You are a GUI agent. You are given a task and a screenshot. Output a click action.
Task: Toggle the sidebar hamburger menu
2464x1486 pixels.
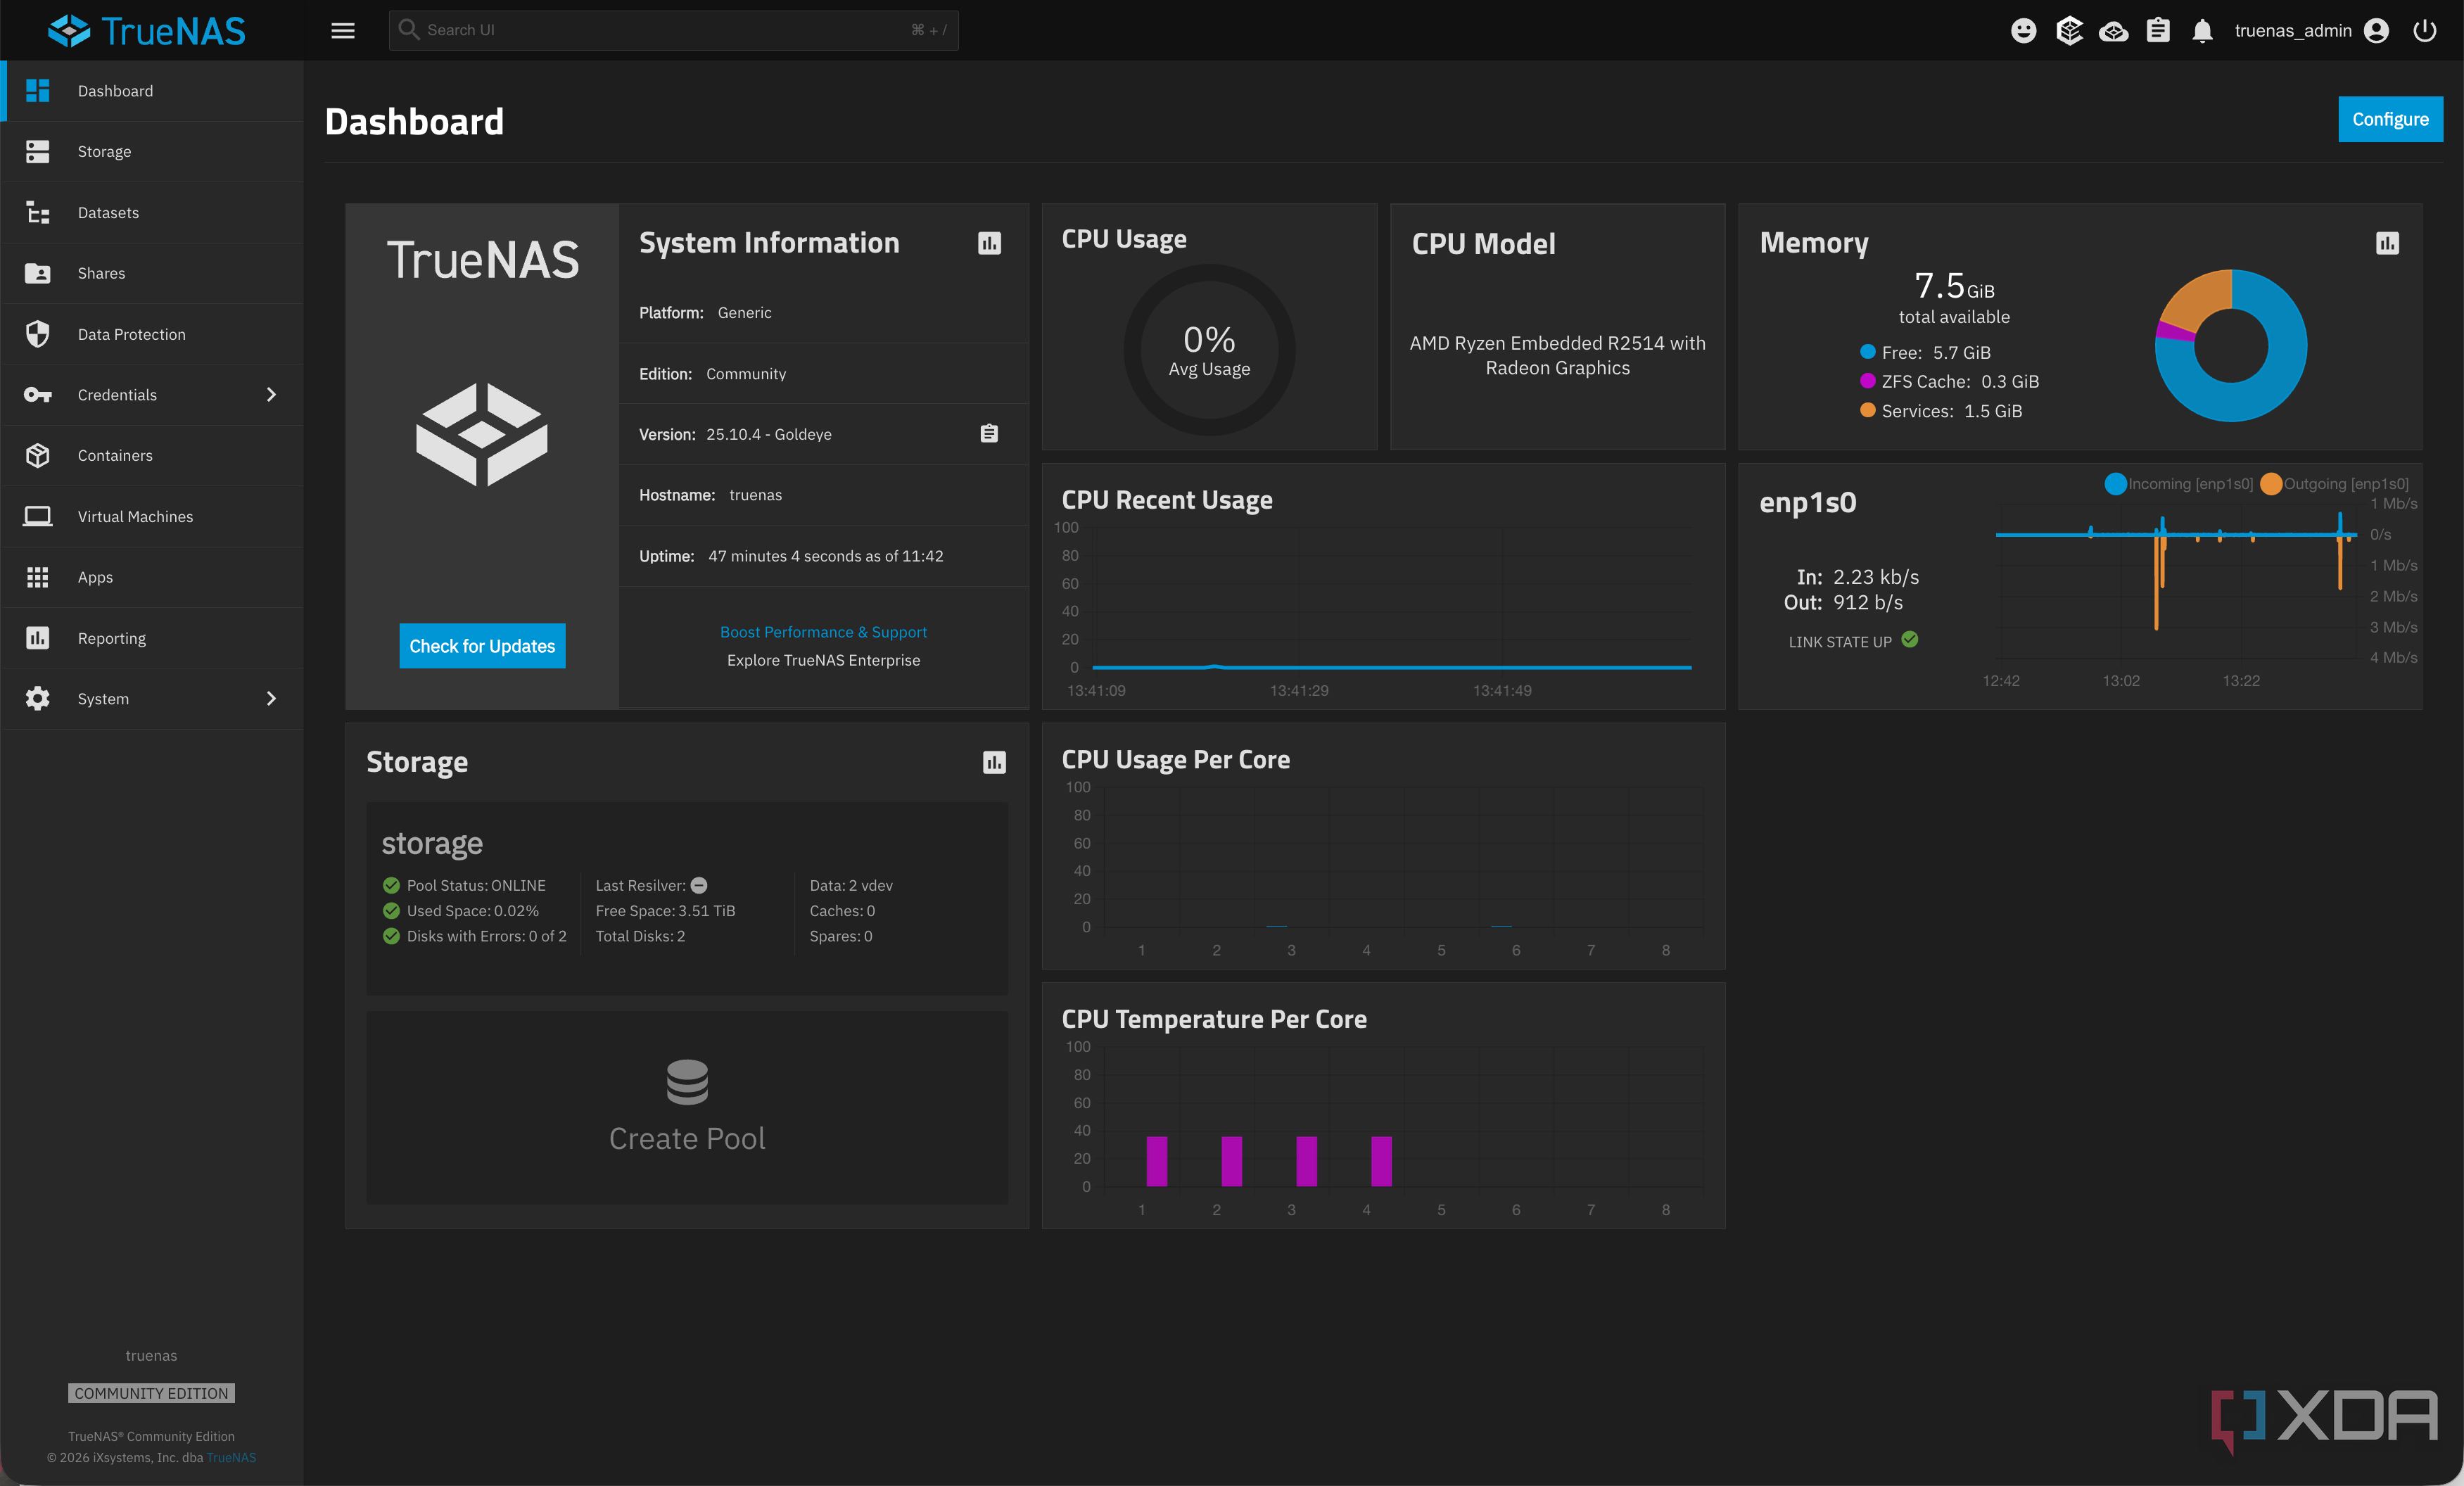point(343,30)
